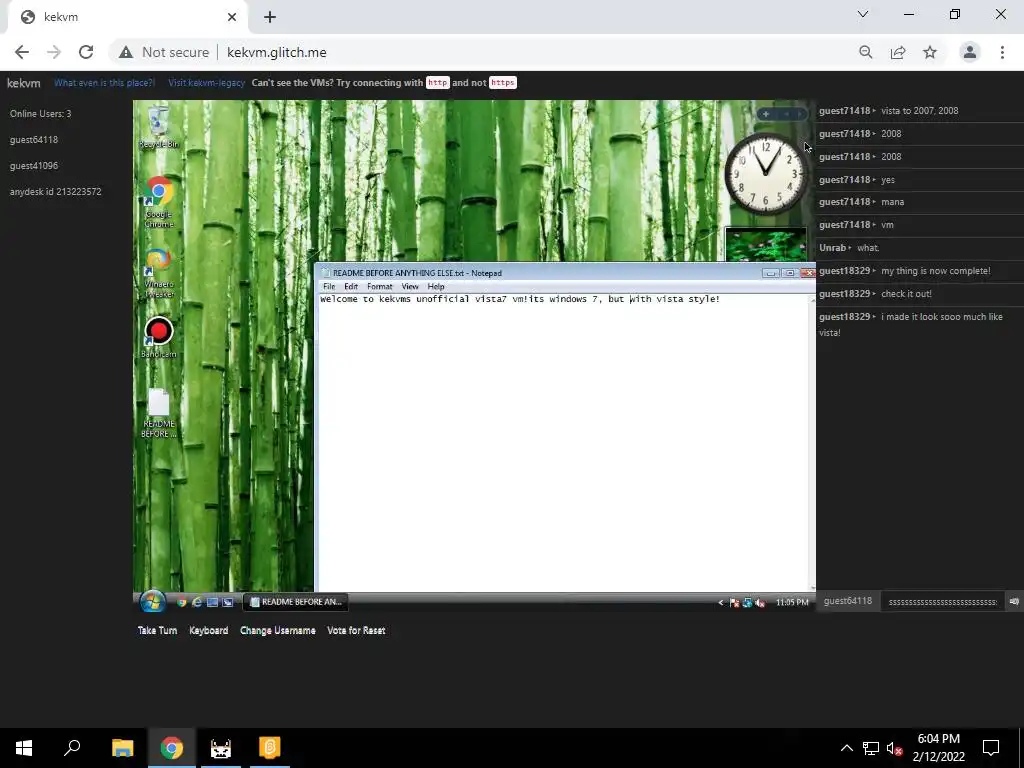1024x768 pixels.
Task: Click Action Center flag icon in VM tray
Action: point(734,603)
